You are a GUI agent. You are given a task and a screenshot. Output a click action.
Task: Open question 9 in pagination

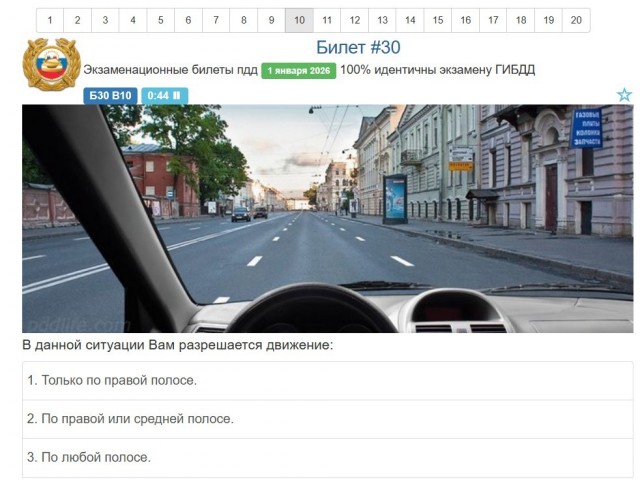click(271, 20)
